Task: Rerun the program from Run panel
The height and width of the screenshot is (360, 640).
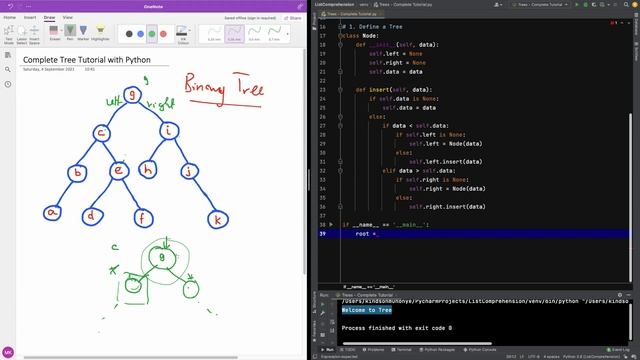Action: 322,304
